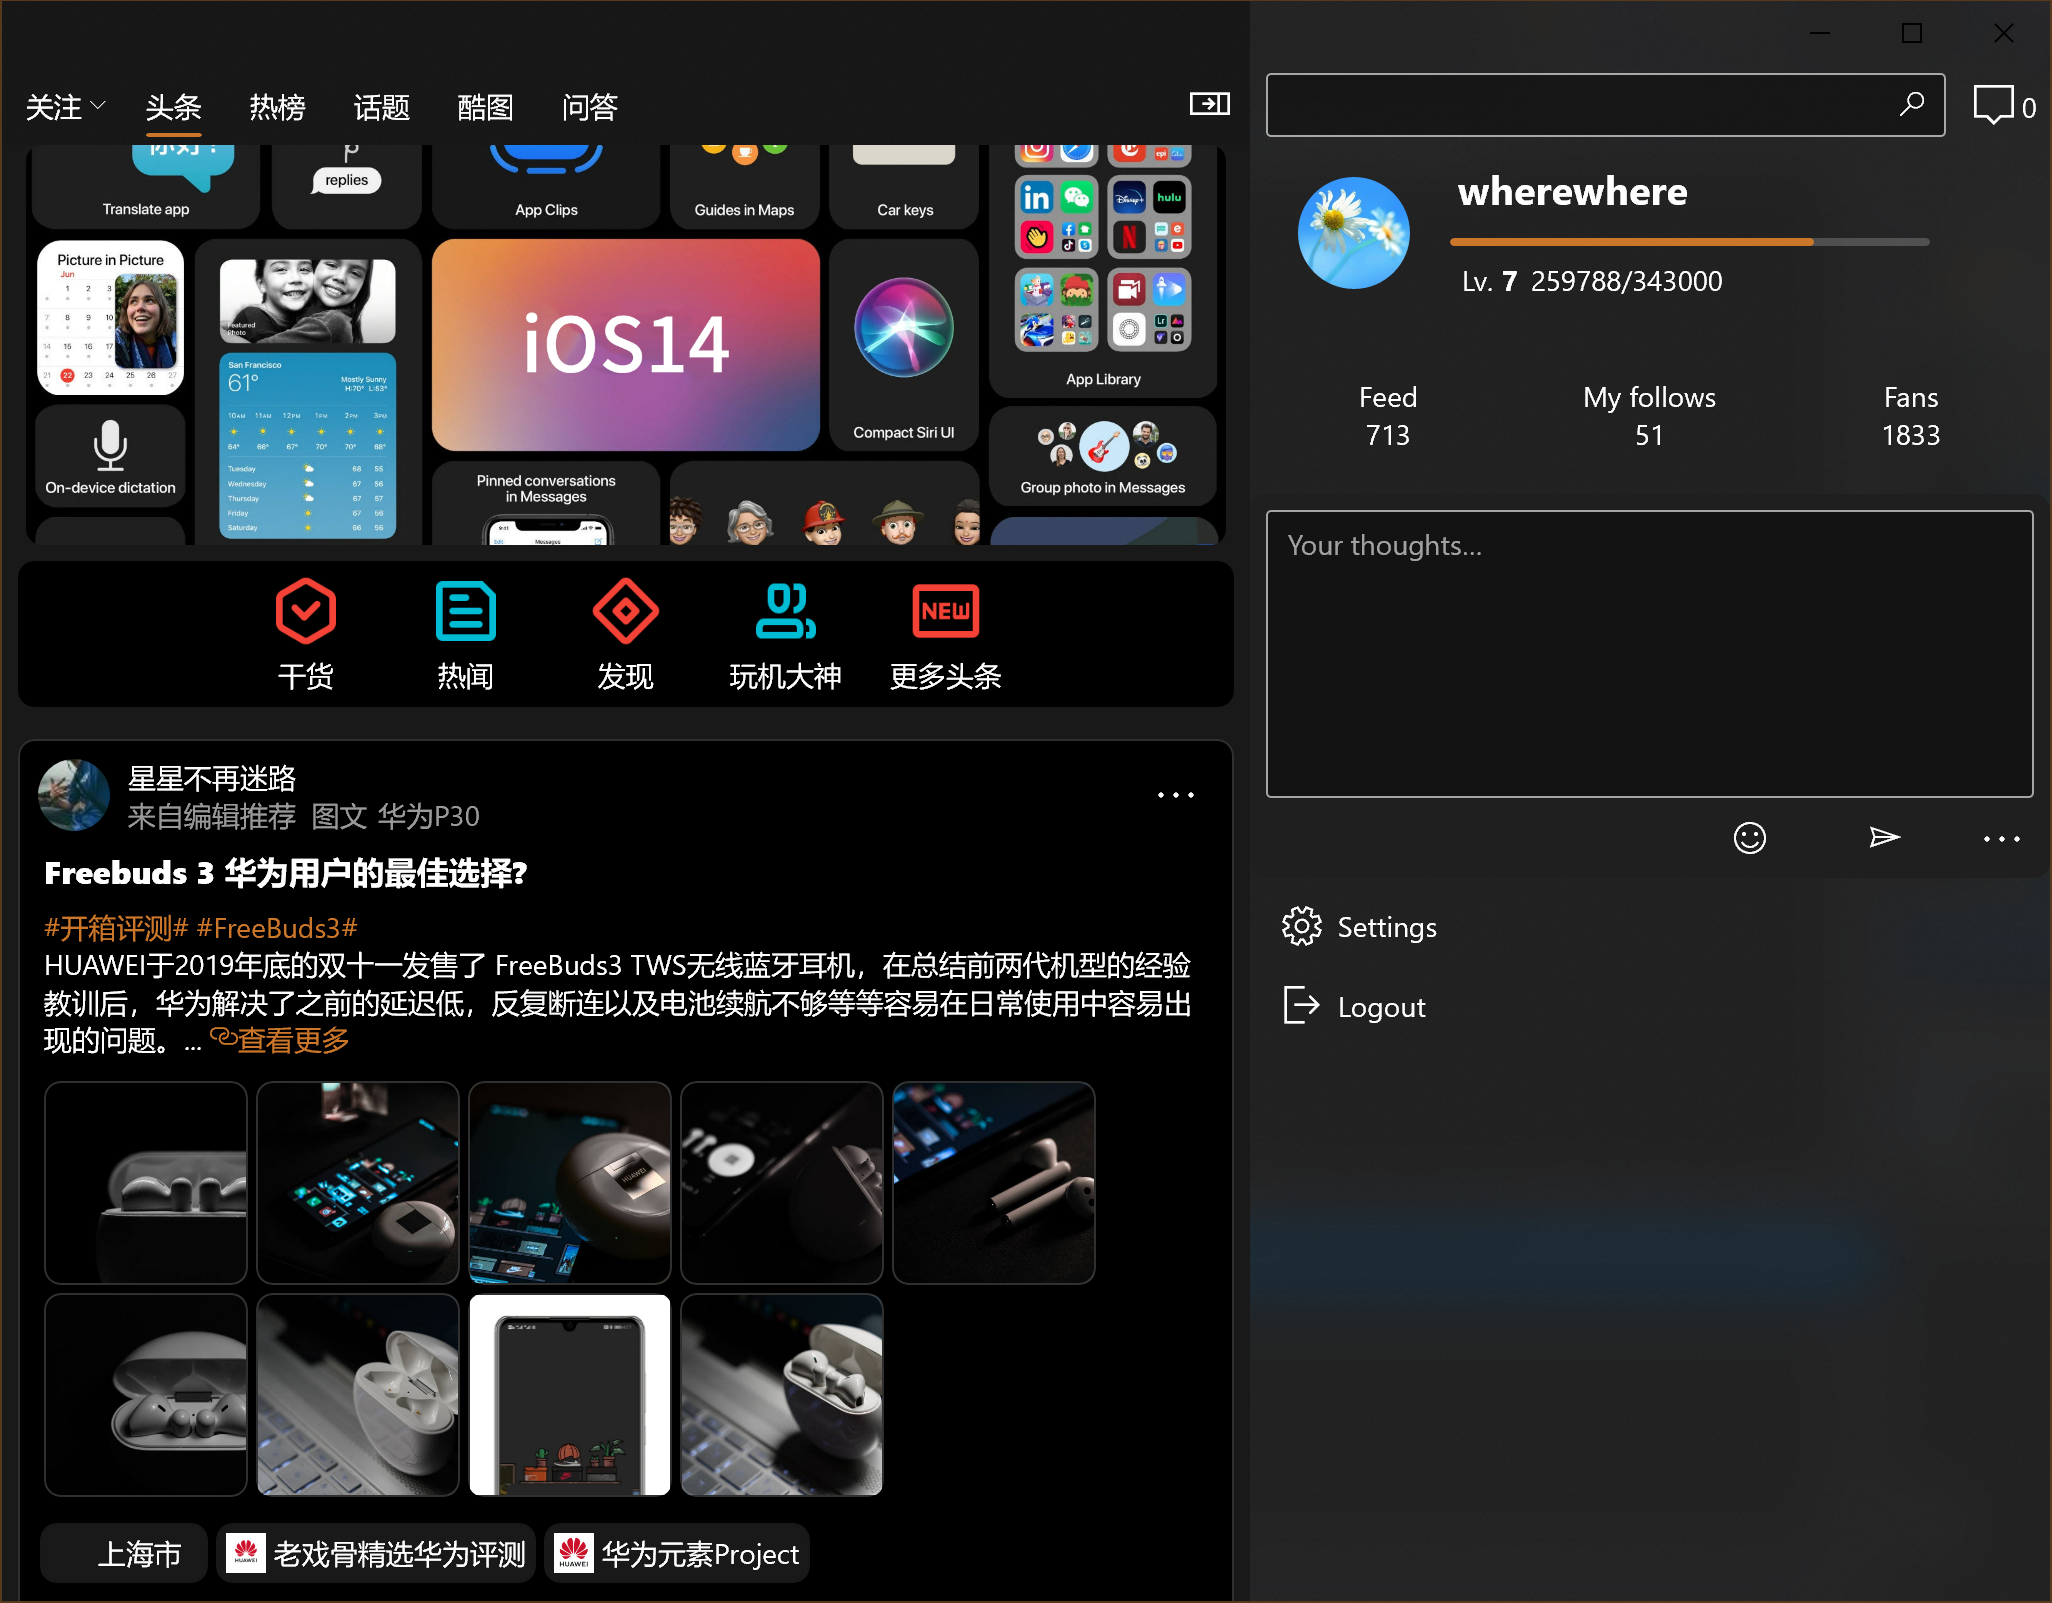Open notifications chat bubble icon
The image size is (2052, 1603).
tap(1993, 105)
